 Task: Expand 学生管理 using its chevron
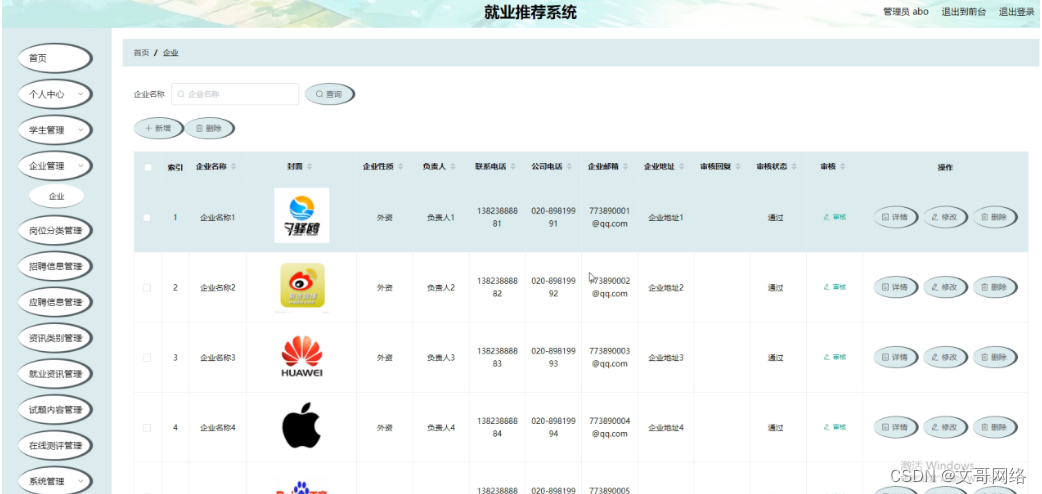[x=80, y=130]
